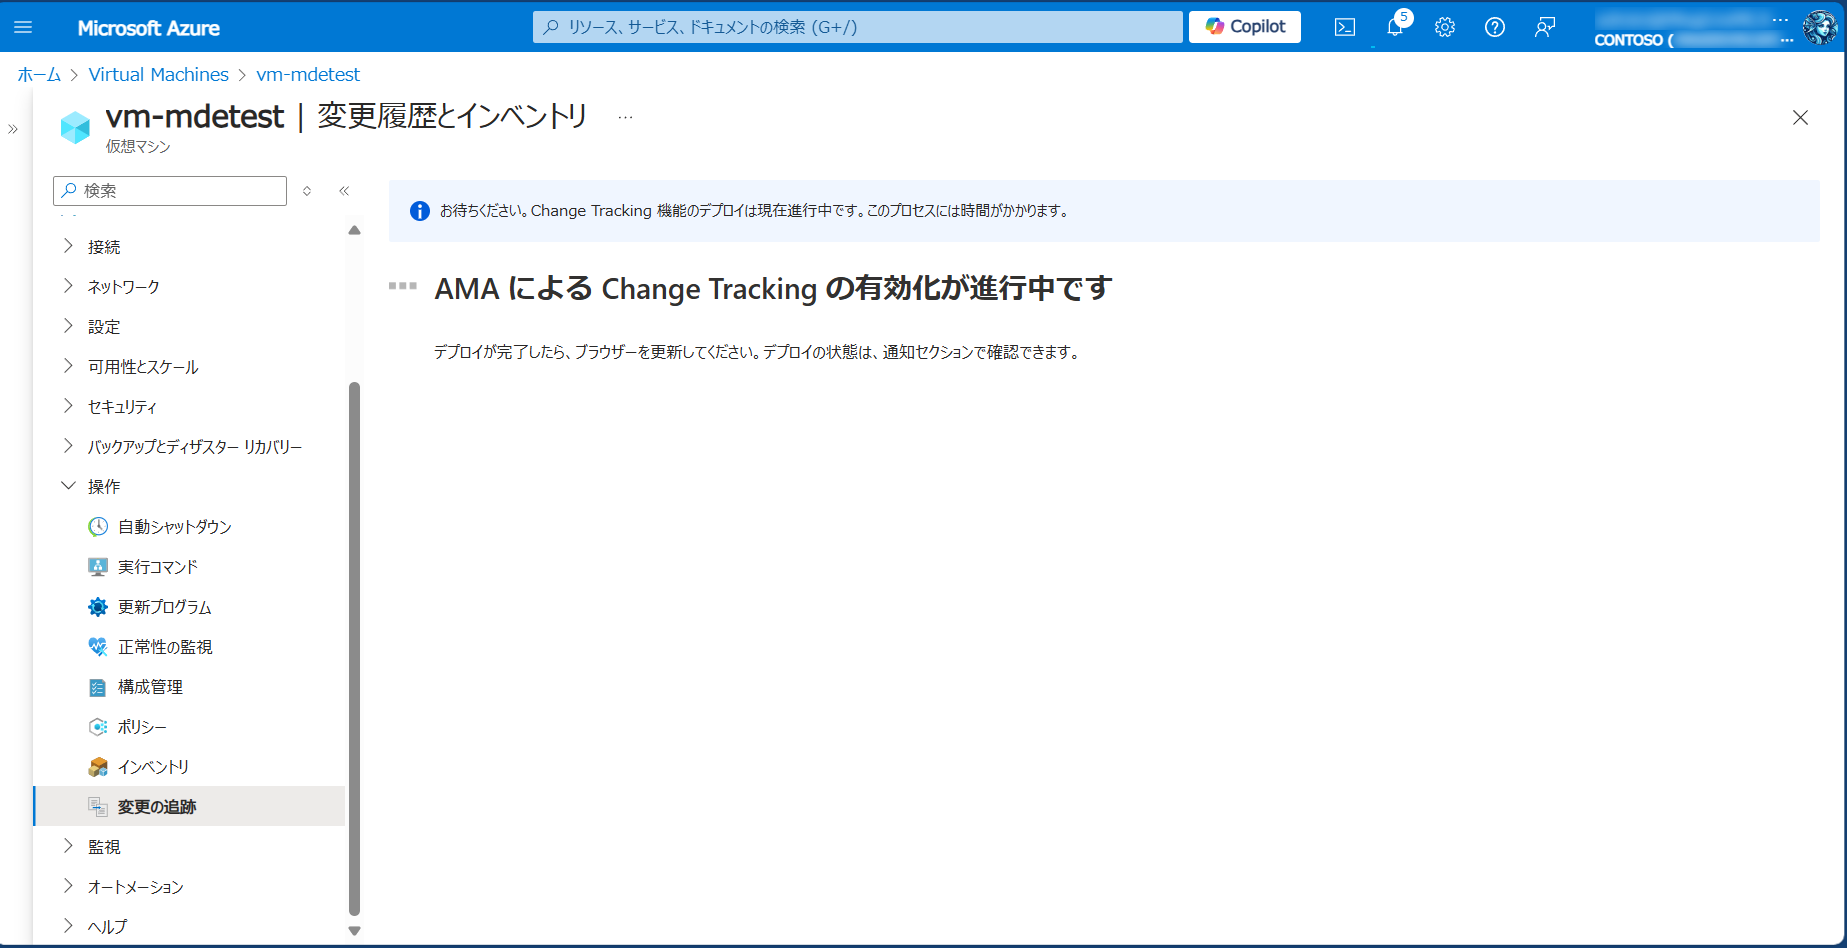Viewport: 1847px width, 948px height.
Task: Open 自動シャットダウン menu item
Action: point(174,527)
